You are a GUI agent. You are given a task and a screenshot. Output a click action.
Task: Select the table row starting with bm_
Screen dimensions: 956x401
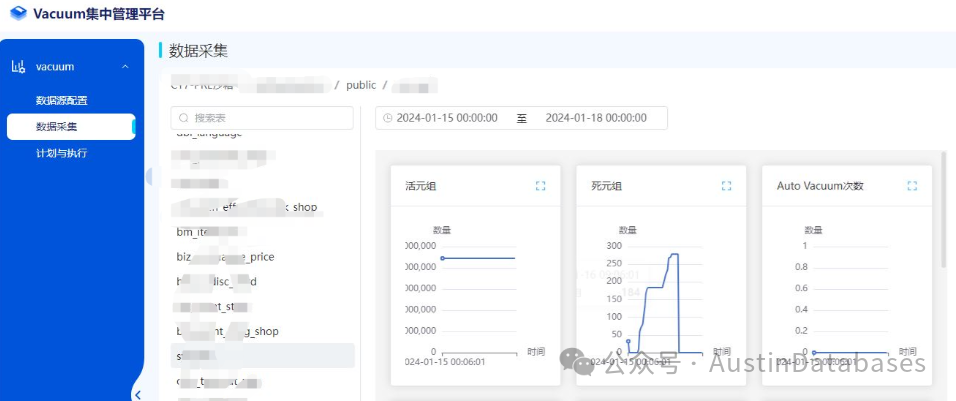coord(262,232)
